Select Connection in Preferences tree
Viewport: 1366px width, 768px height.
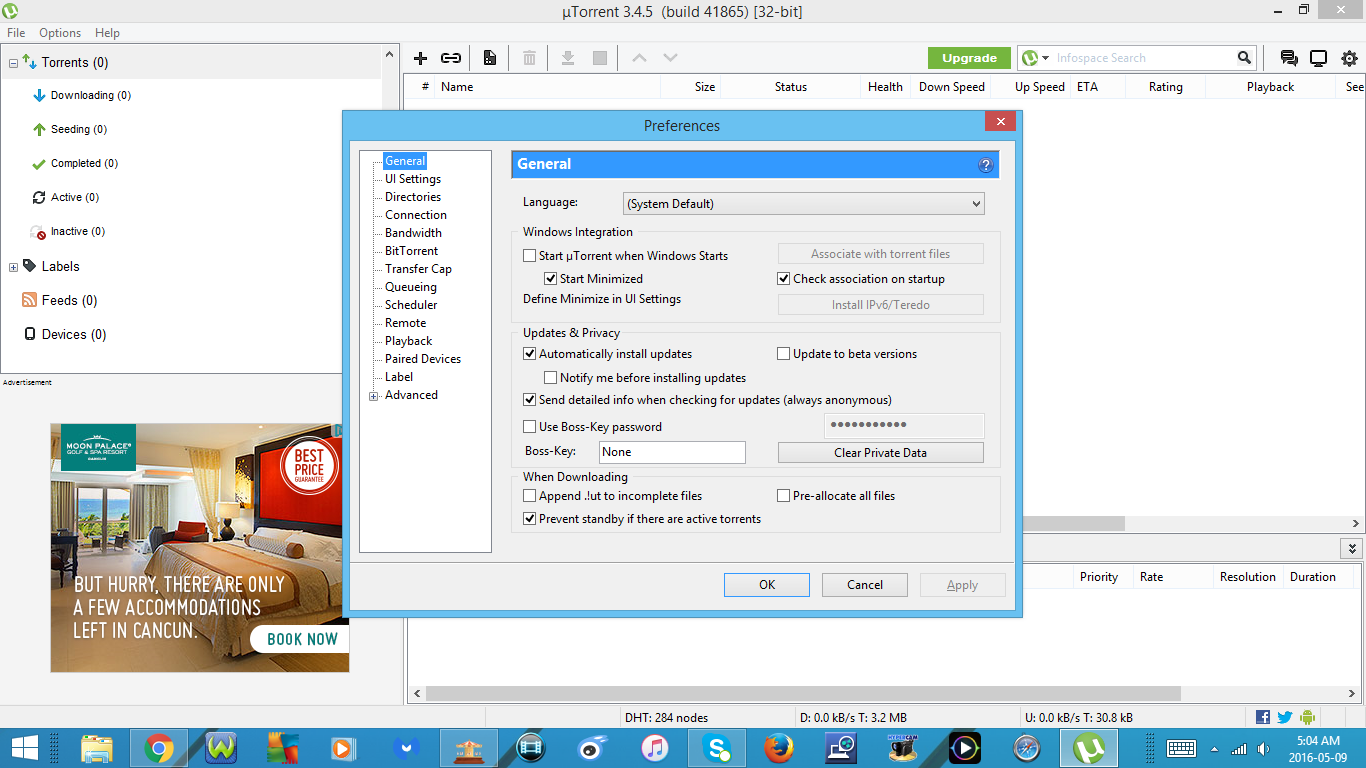pos(416,215)
